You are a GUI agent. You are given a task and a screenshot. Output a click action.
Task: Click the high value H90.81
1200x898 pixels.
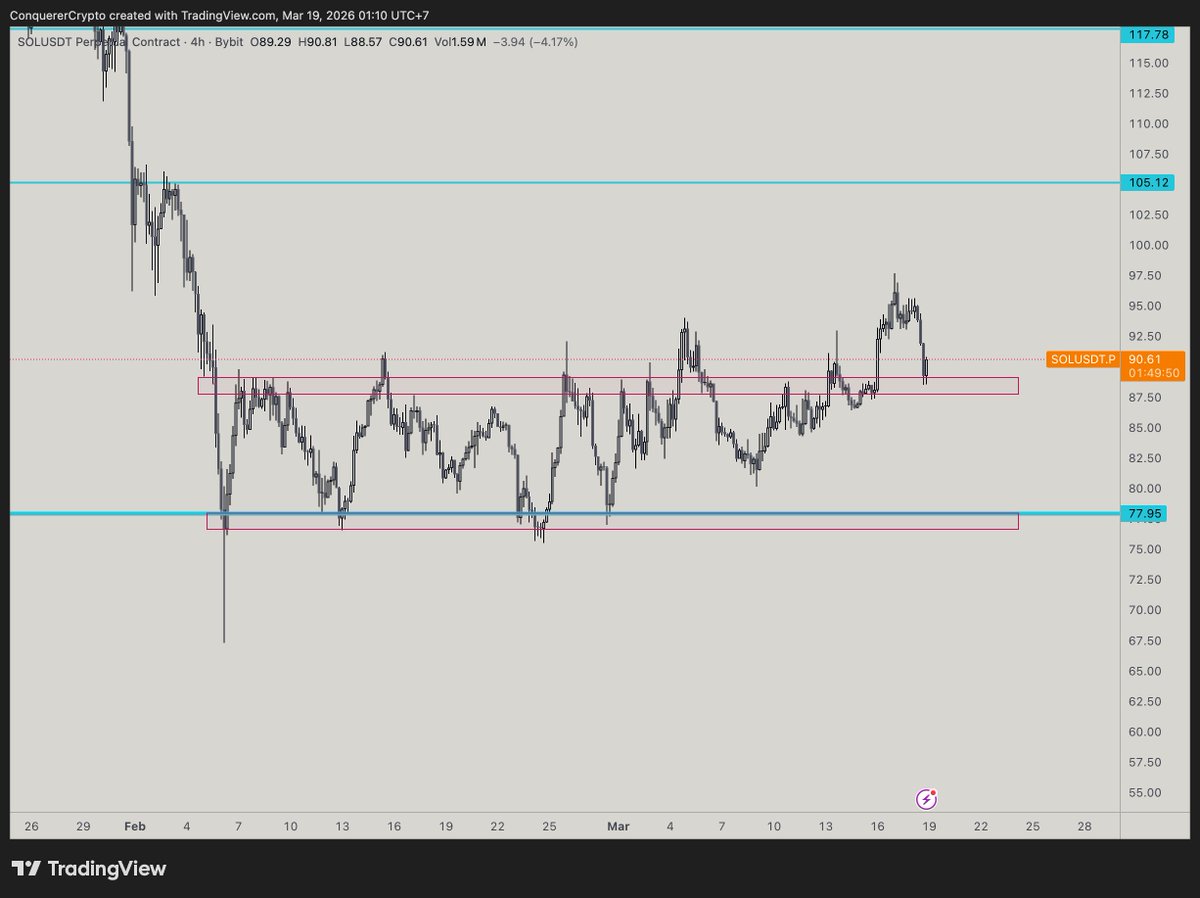[x=316, y=42]
